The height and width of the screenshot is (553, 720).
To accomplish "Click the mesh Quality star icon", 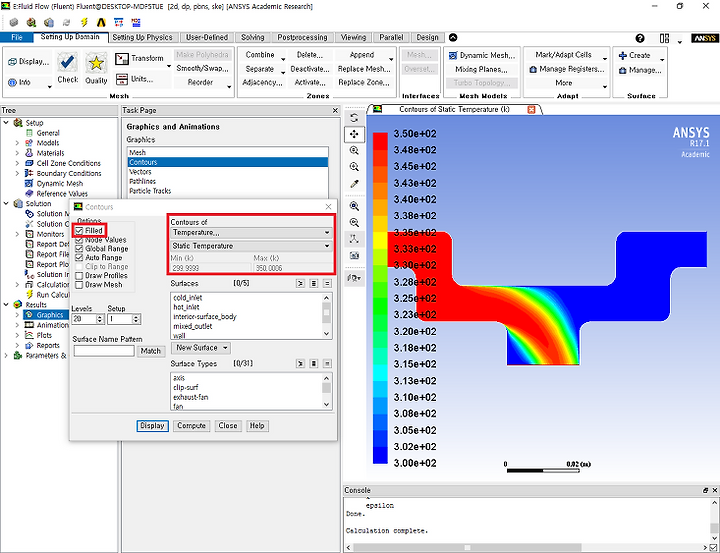I will (96, 63).
